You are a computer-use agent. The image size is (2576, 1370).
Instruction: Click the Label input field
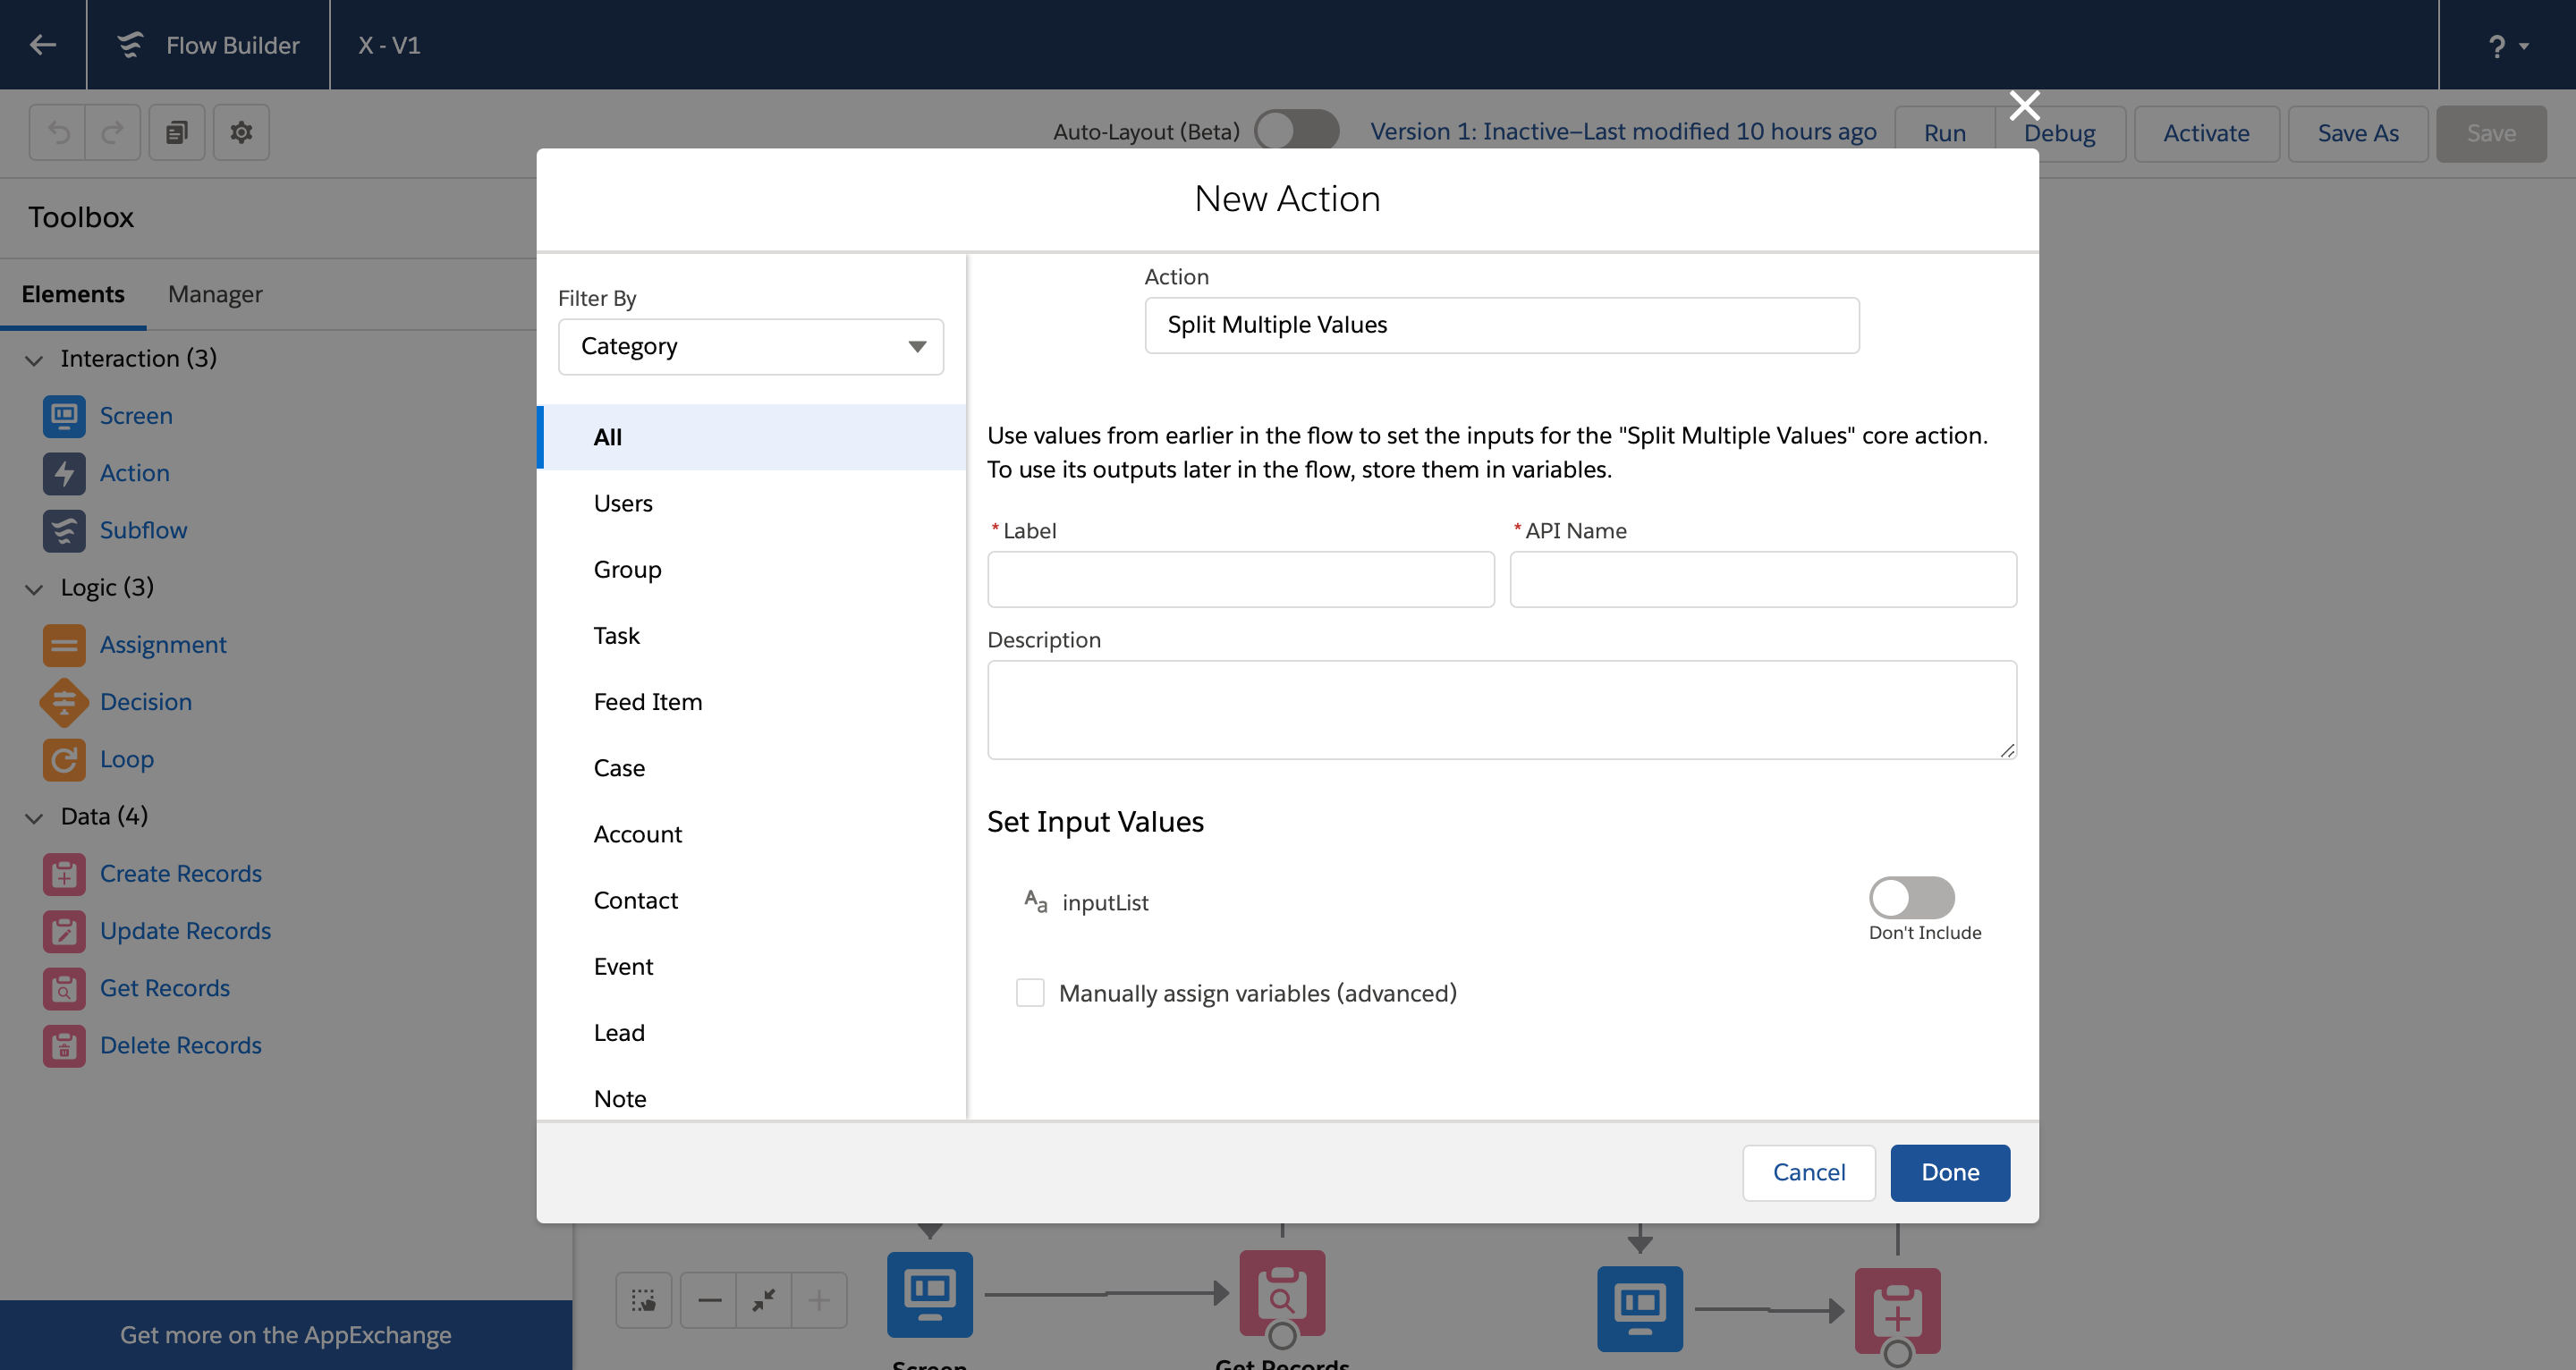(1240, 579)
